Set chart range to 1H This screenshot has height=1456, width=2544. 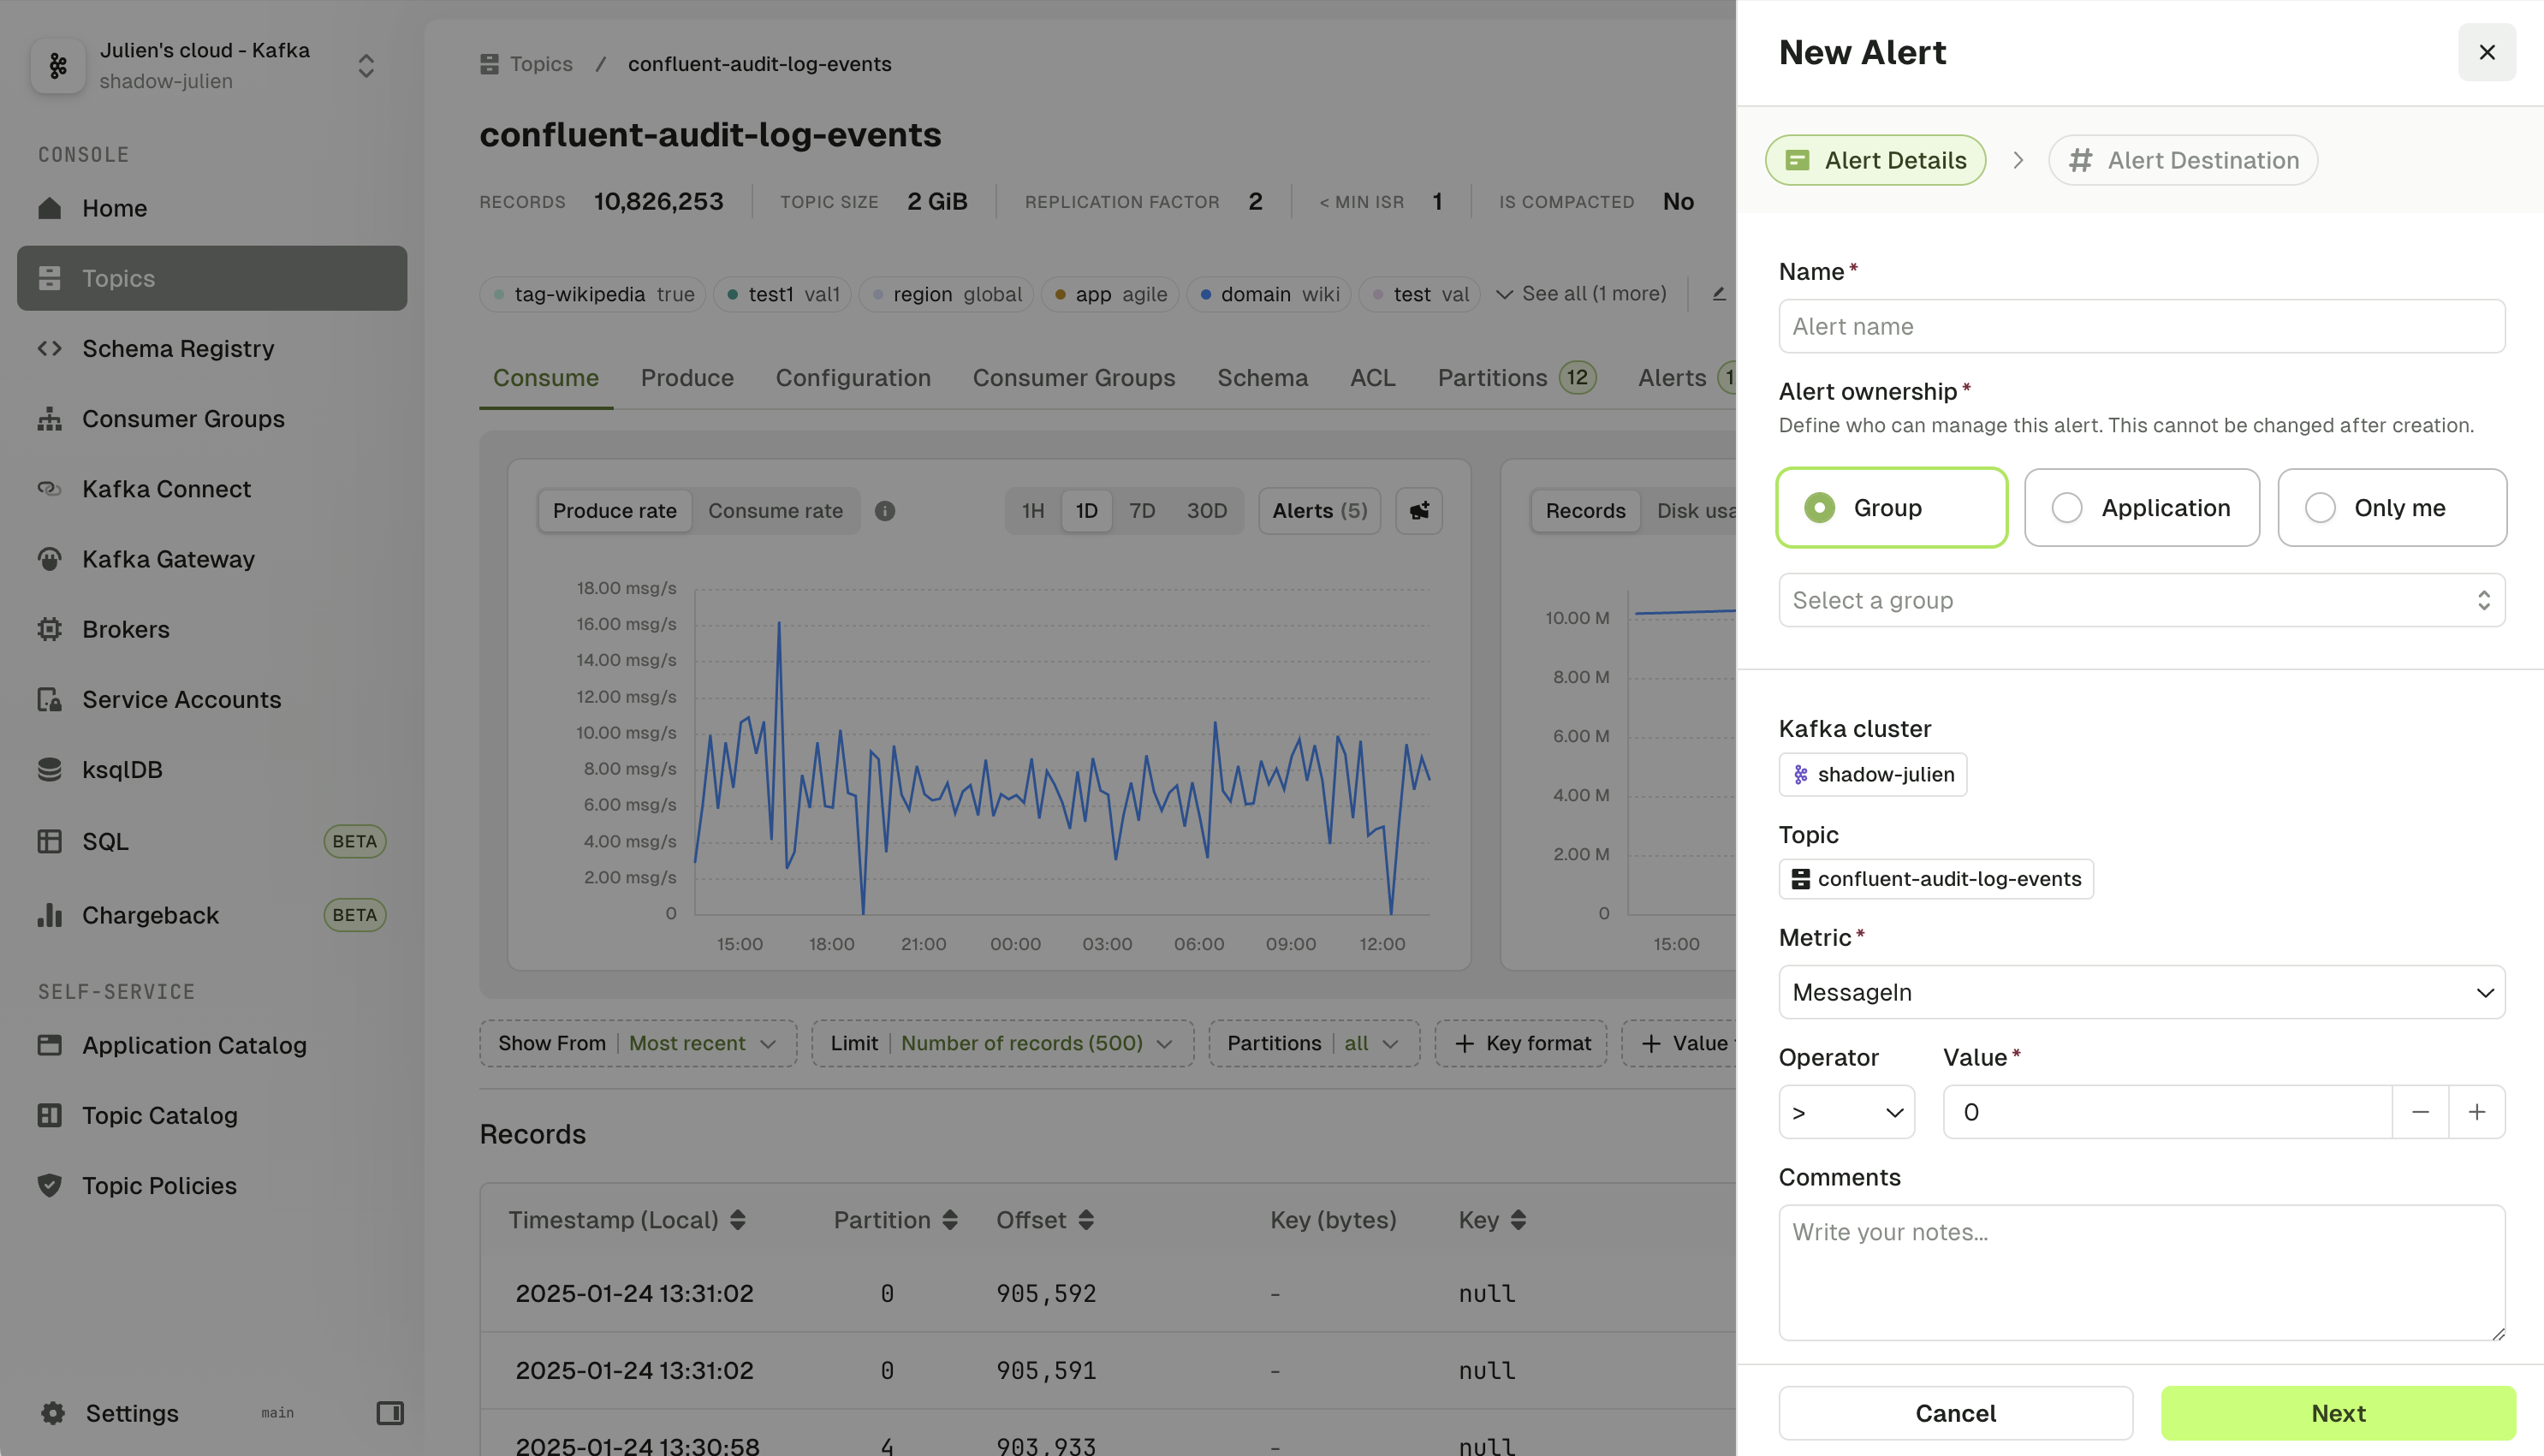click(1032, 511)
